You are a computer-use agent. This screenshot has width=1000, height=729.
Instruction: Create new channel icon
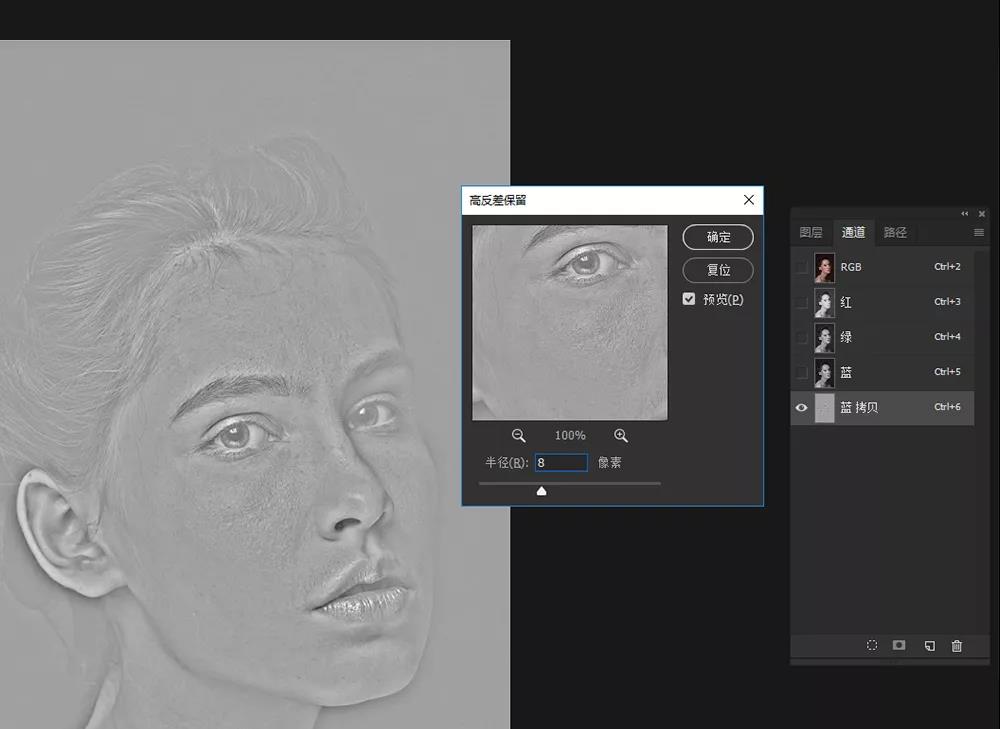[x=929, y=646]
